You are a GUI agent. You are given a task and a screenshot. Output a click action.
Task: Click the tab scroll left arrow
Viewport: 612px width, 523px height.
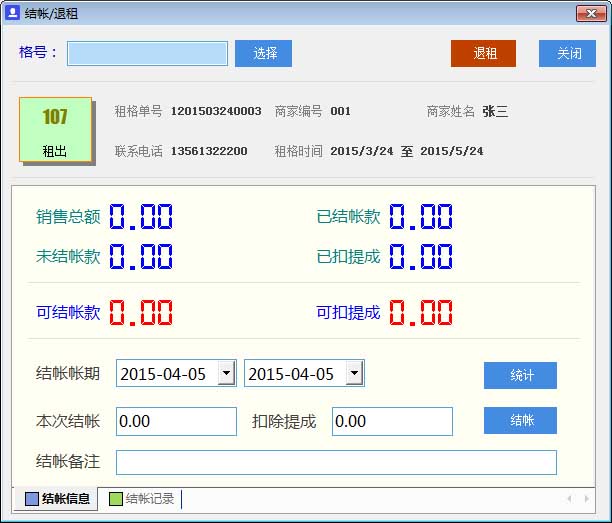(570, 498)
